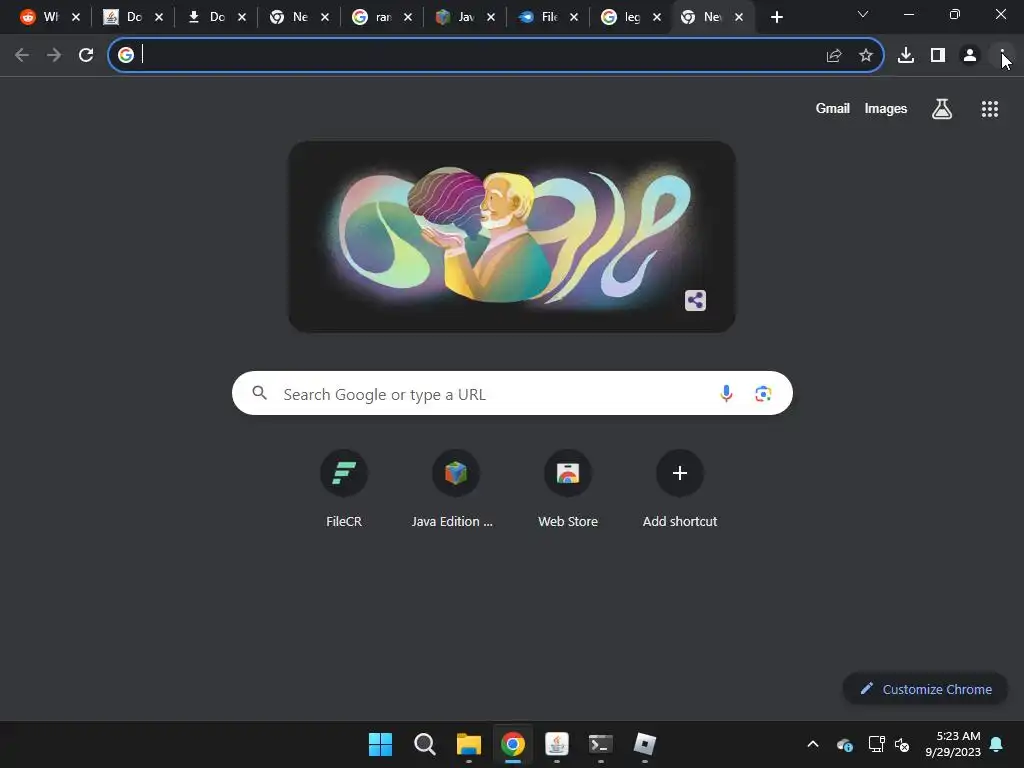The image size is (1024, 768).
Task: Open the Web Store shortcut
Action: [568, 490]
